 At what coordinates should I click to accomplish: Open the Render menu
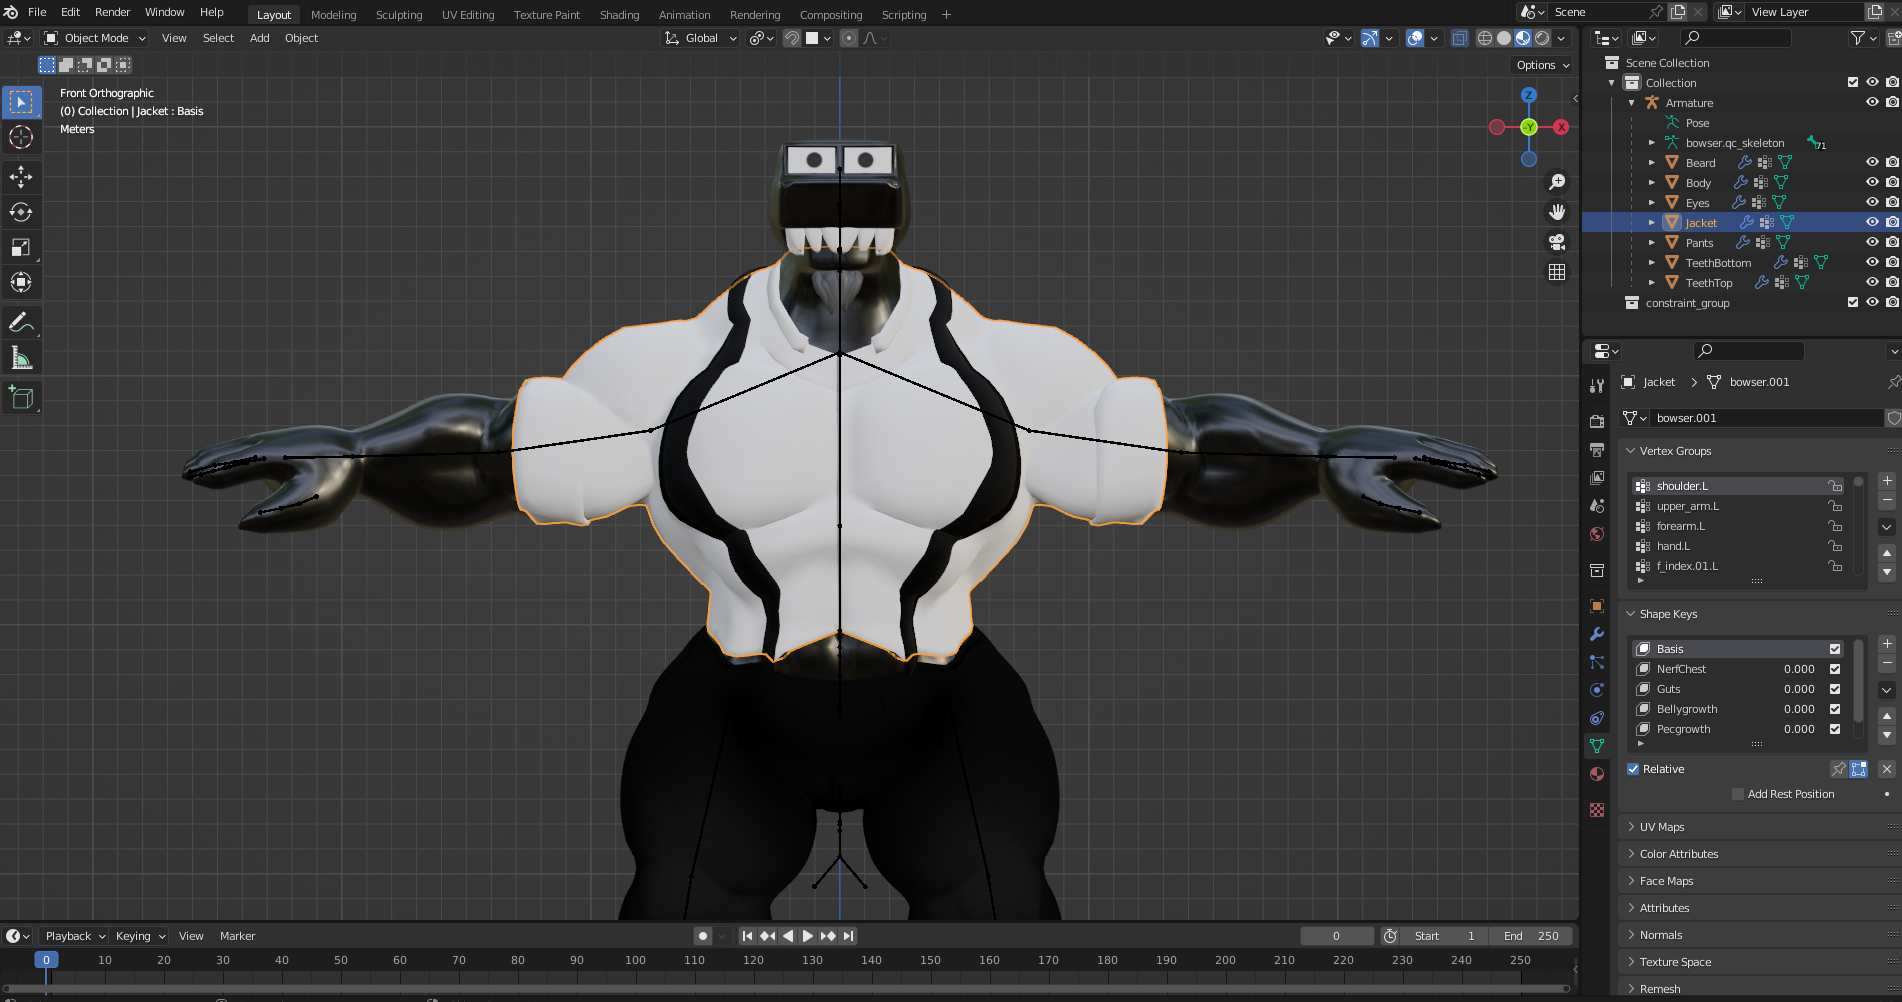click(x=112, y=12)
